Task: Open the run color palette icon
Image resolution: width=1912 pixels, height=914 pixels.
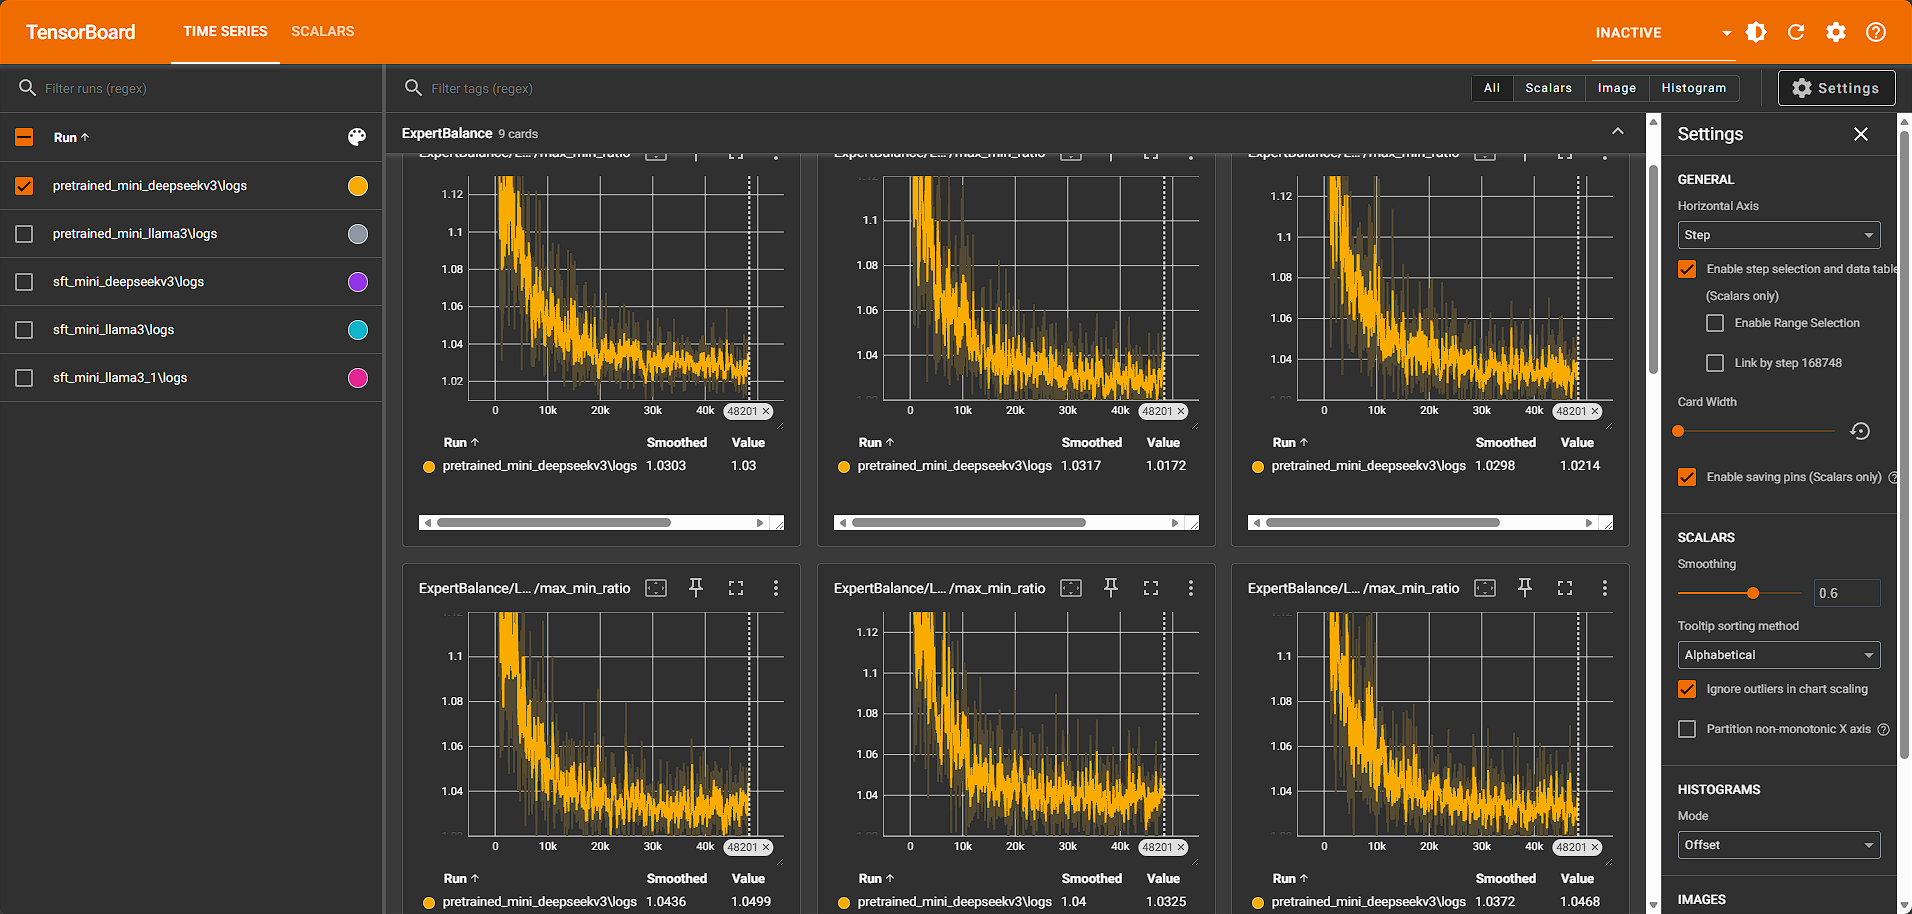Action: point(357,137)
